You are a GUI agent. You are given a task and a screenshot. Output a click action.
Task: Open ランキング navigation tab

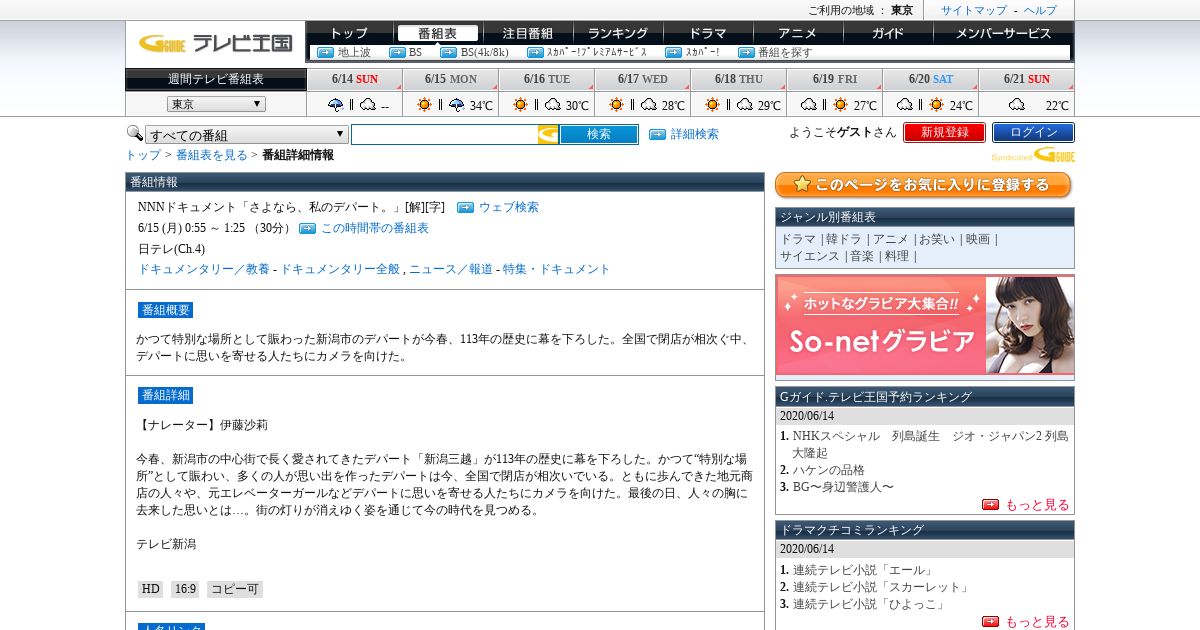click(617, 33)
